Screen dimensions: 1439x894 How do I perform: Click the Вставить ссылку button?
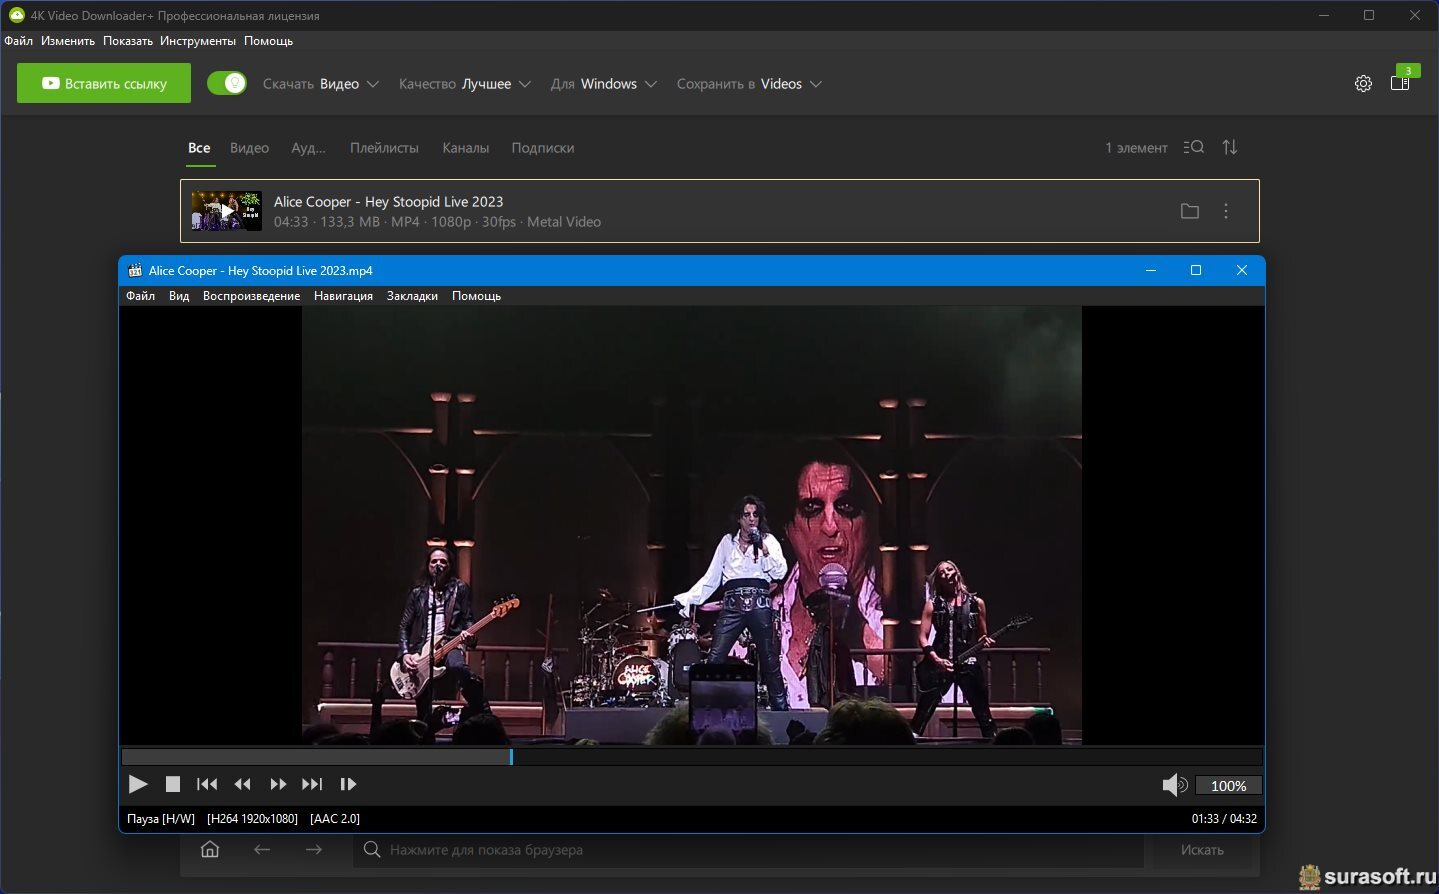(104, 84)
